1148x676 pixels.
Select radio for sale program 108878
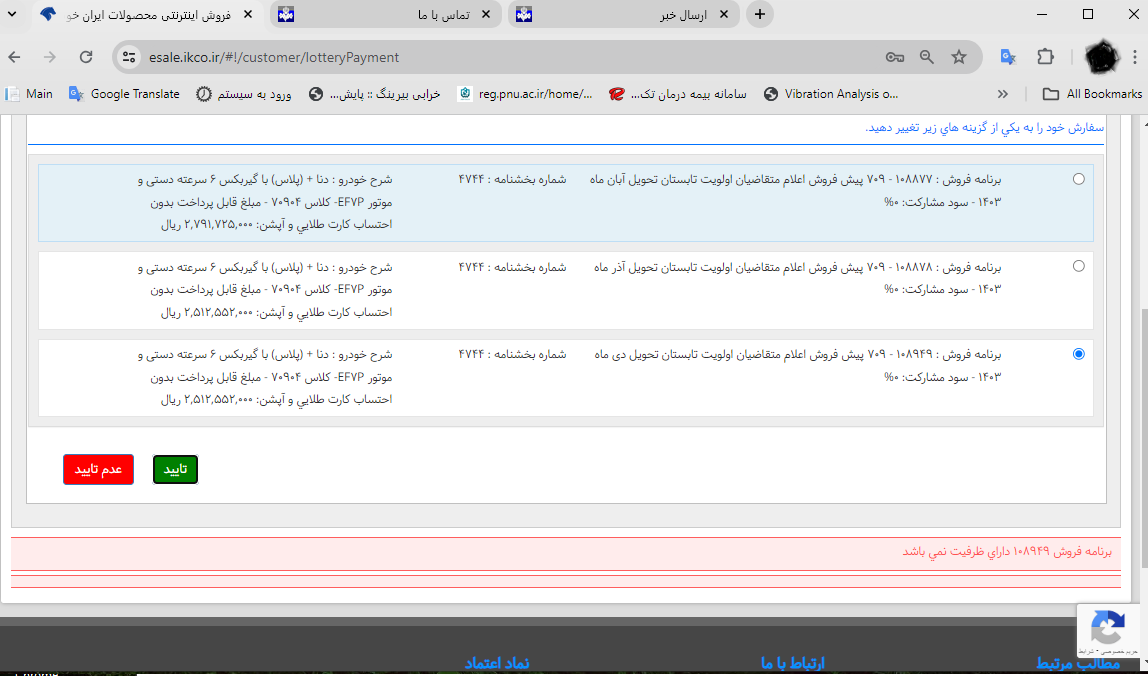click(1078, 266)
